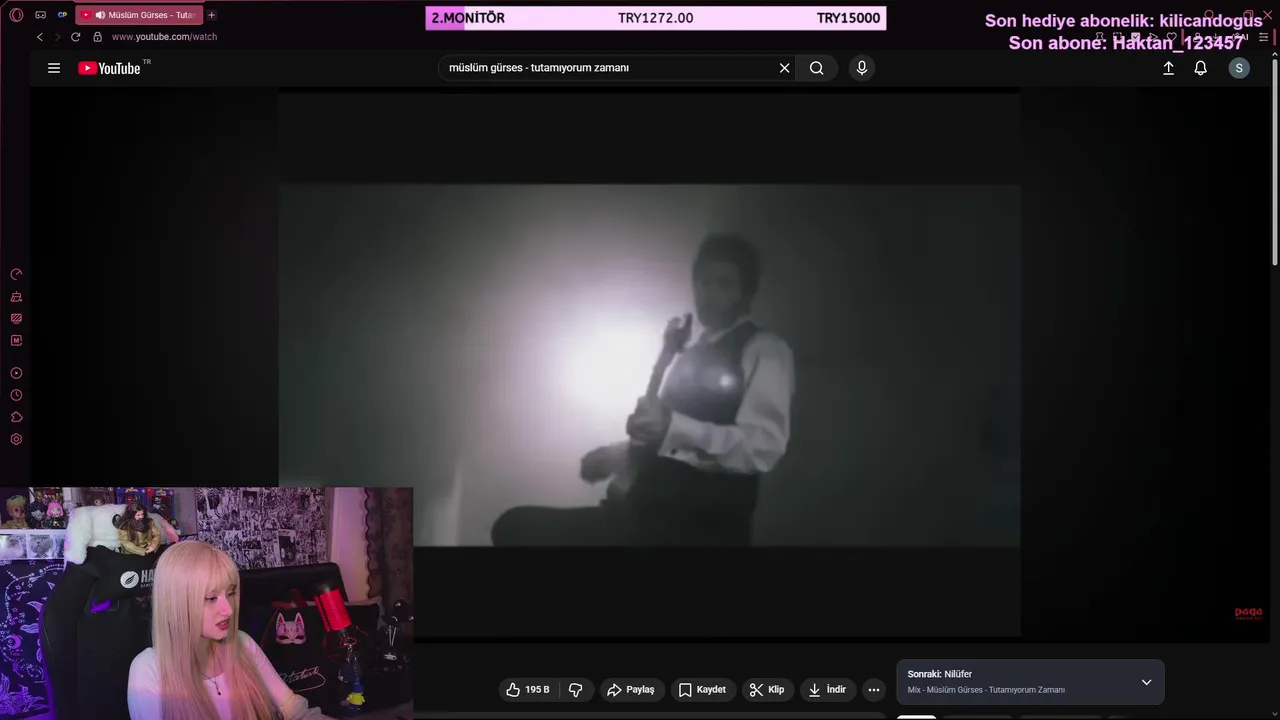Dislike the video thumbs-down button
This screenshot has width=1280, height=720.
pos(576,690)
